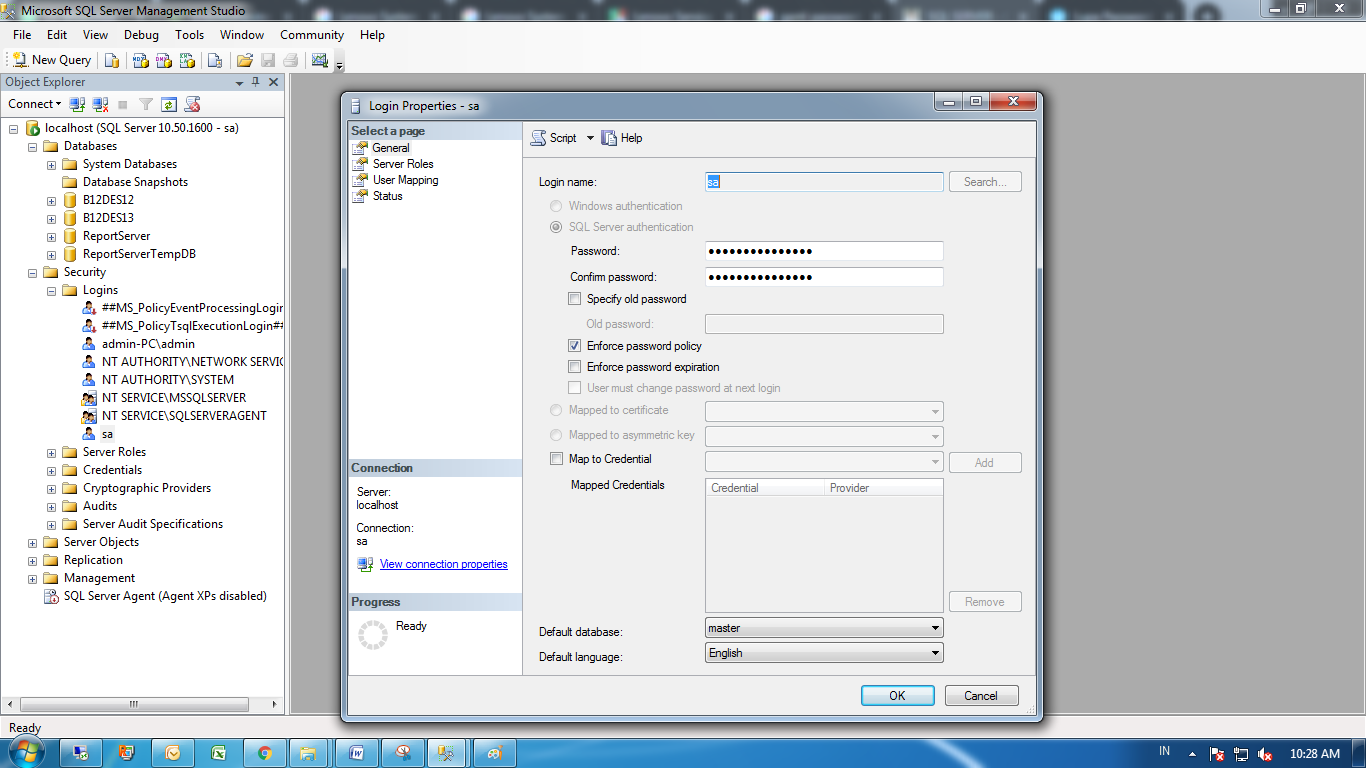The height and width of the screenshot is (768, 1366).
Task: Open Excel from the taskbar
Action: pos(218,753)
